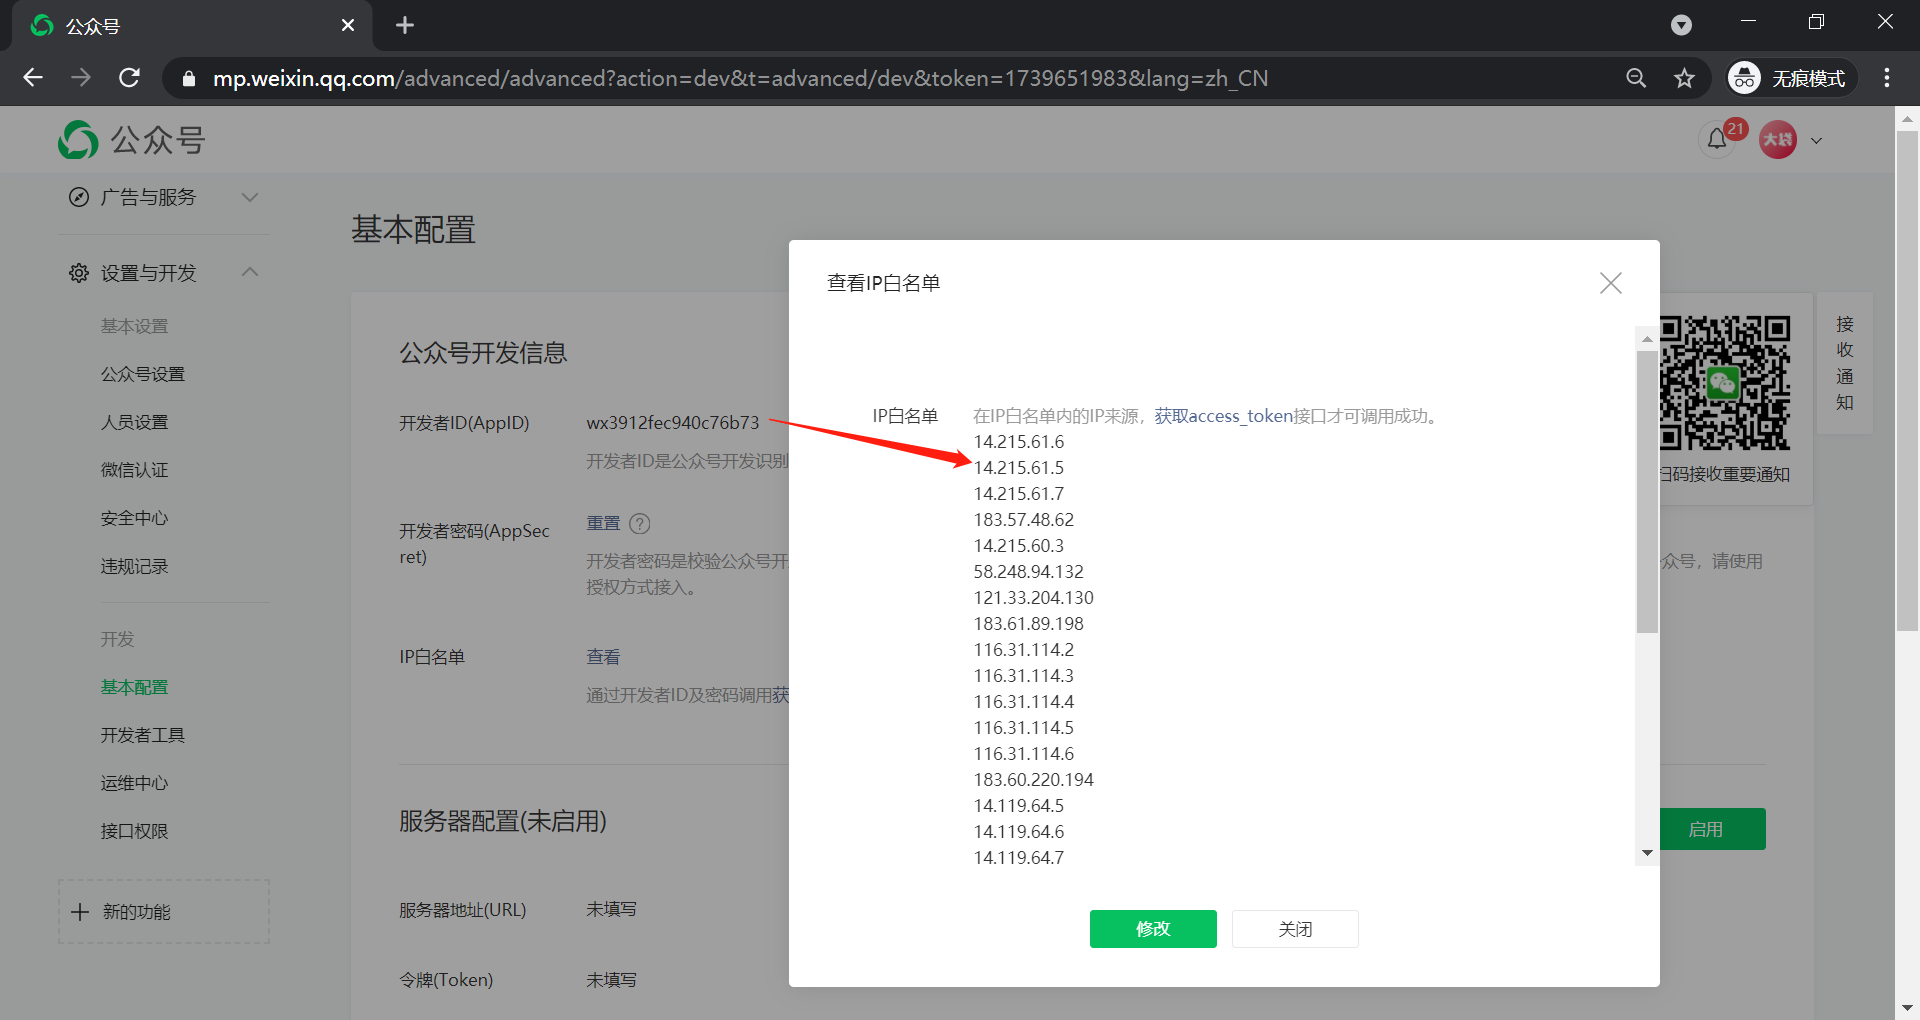
Task: Click the notification bell icon
Action: coord(1717,140)
